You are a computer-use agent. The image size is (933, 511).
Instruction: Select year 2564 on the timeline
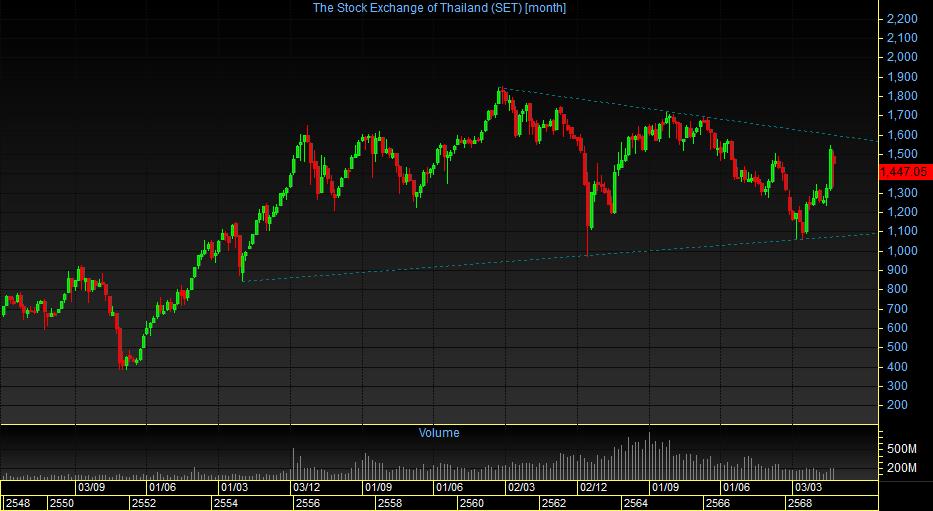pyautogui.click(x=636, y=503)
